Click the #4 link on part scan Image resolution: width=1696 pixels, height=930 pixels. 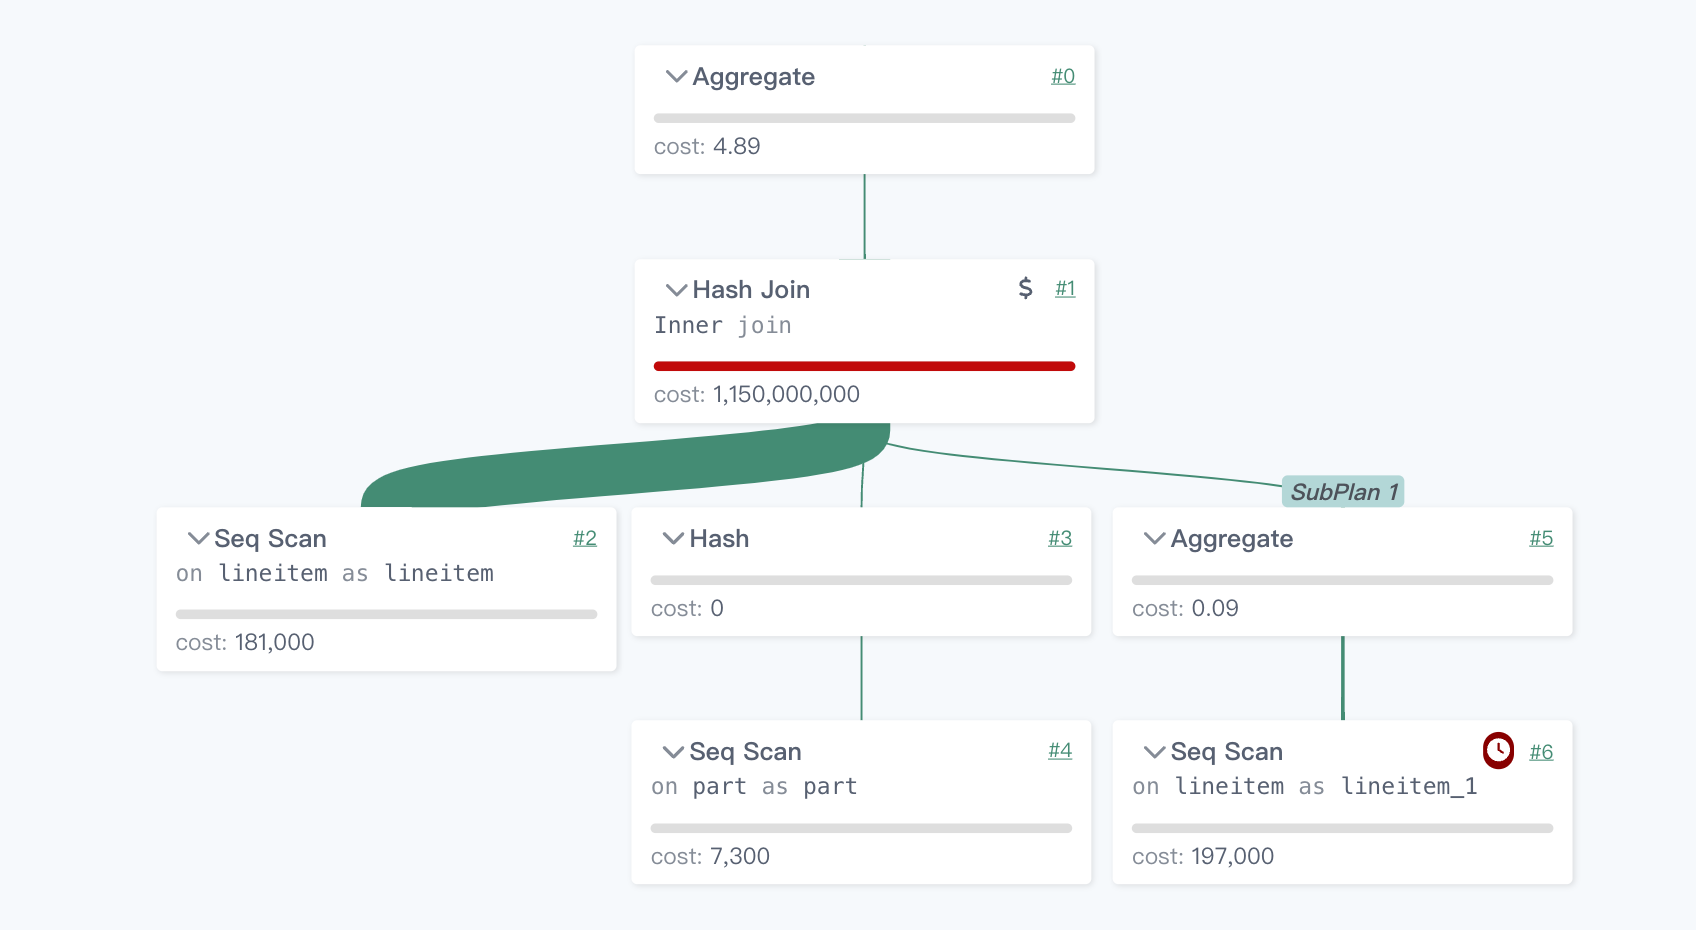pos(1059,751)
